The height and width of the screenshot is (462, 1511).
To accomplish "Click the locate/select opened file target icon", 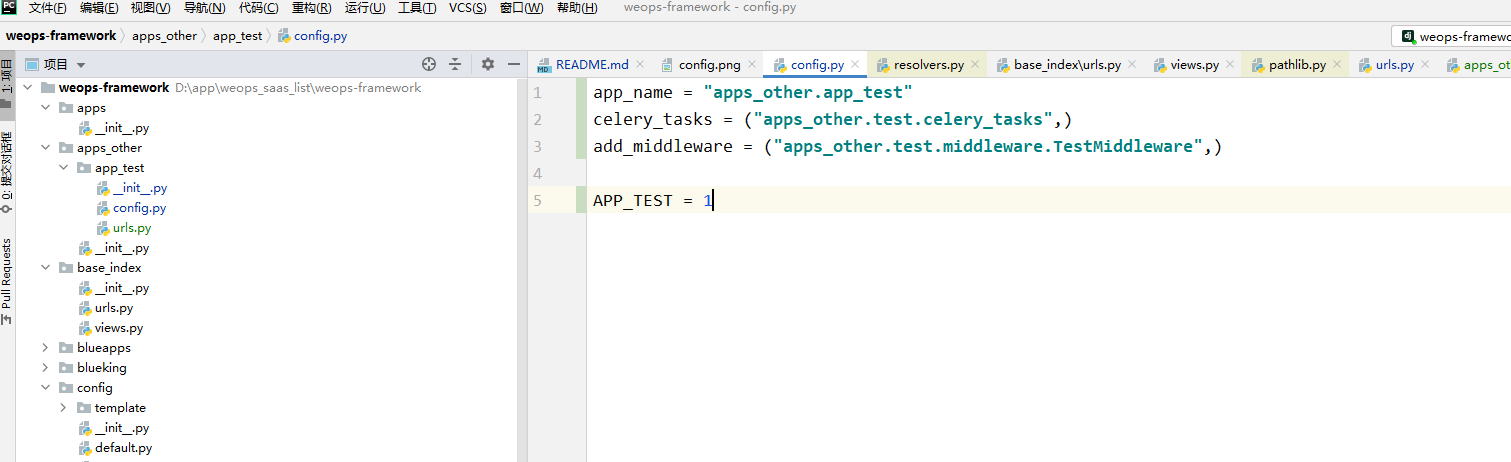I will click(x=429, y=64).
